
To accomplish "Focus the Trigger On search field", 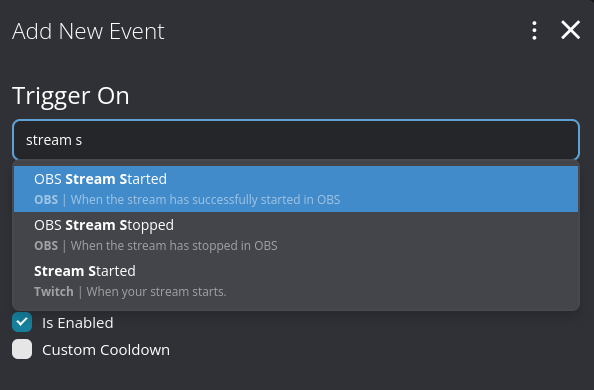I will [x=296, y=140].
